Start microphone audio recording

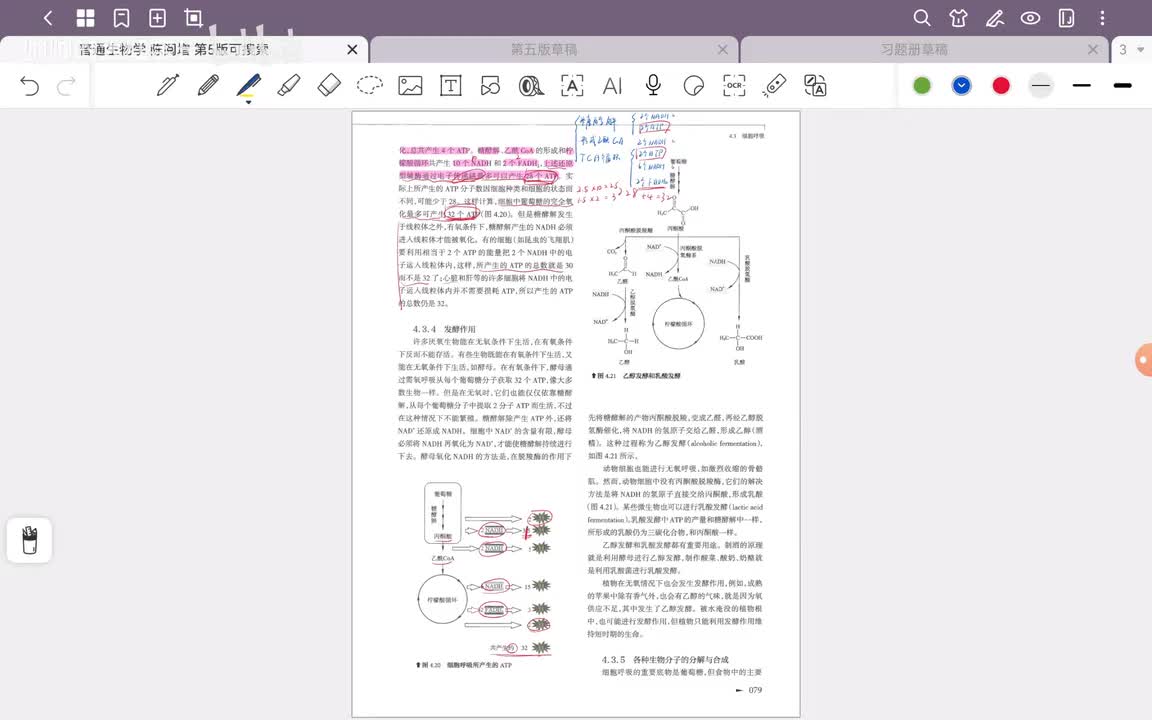652,85
